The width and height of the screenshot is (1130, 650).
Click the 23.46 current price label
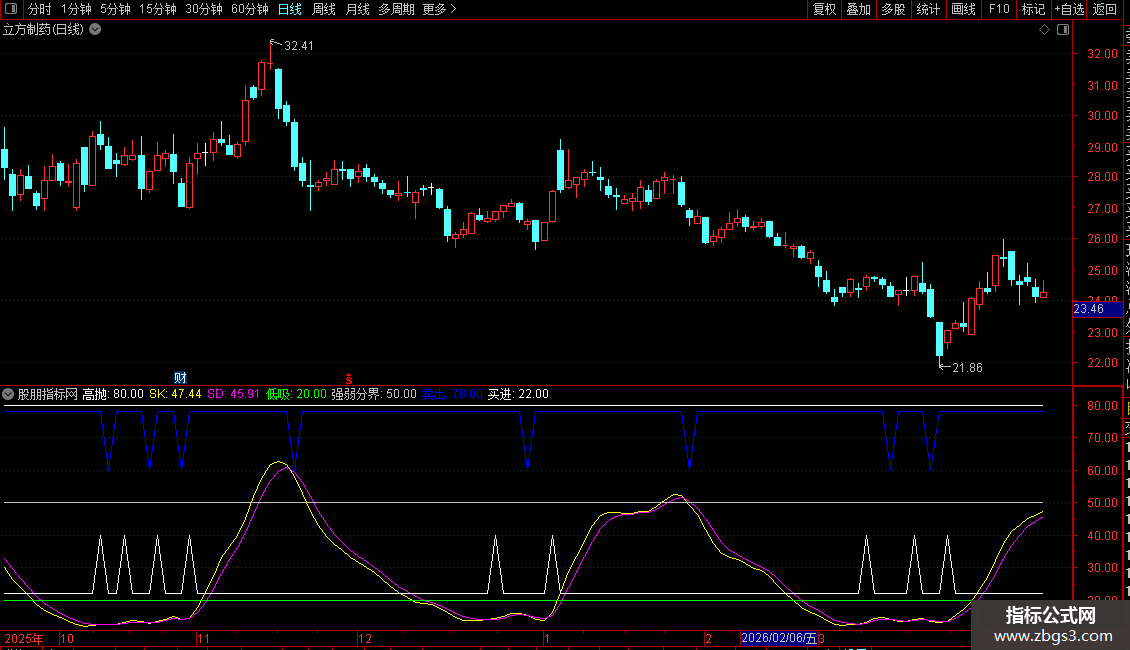tap(1088, 309)
